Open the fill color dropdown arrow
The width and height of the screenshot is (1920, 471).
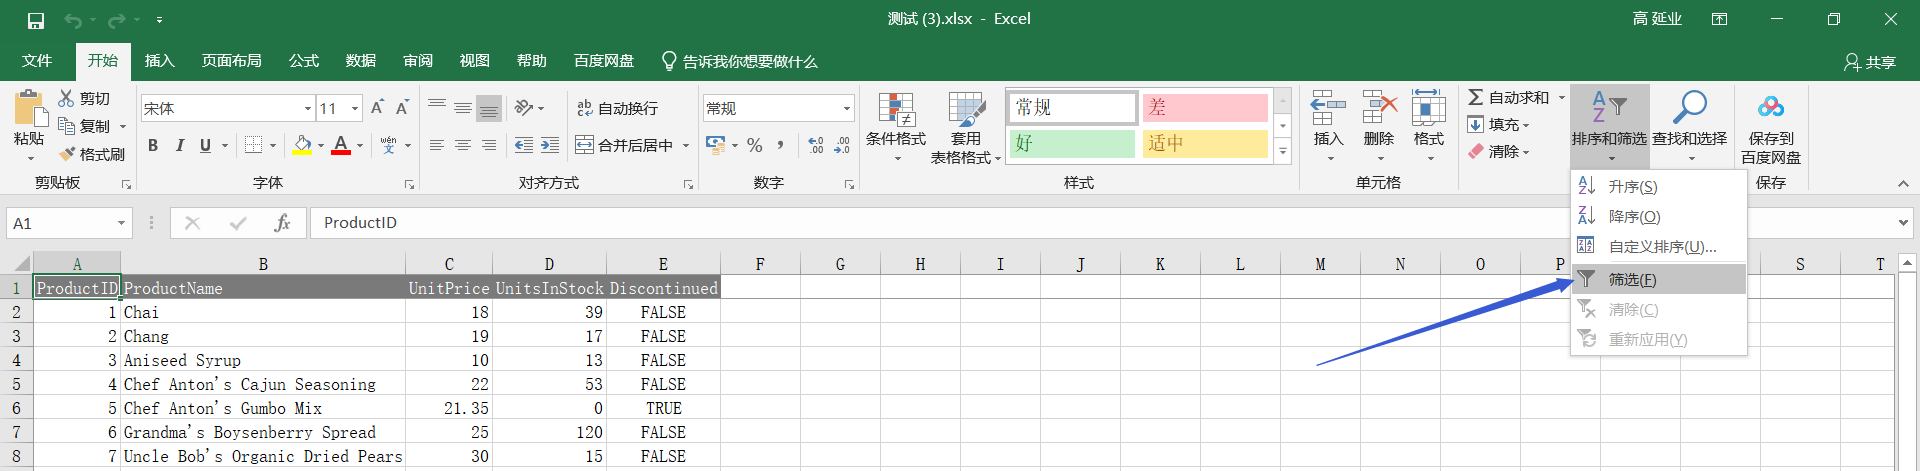coord(321,145)
